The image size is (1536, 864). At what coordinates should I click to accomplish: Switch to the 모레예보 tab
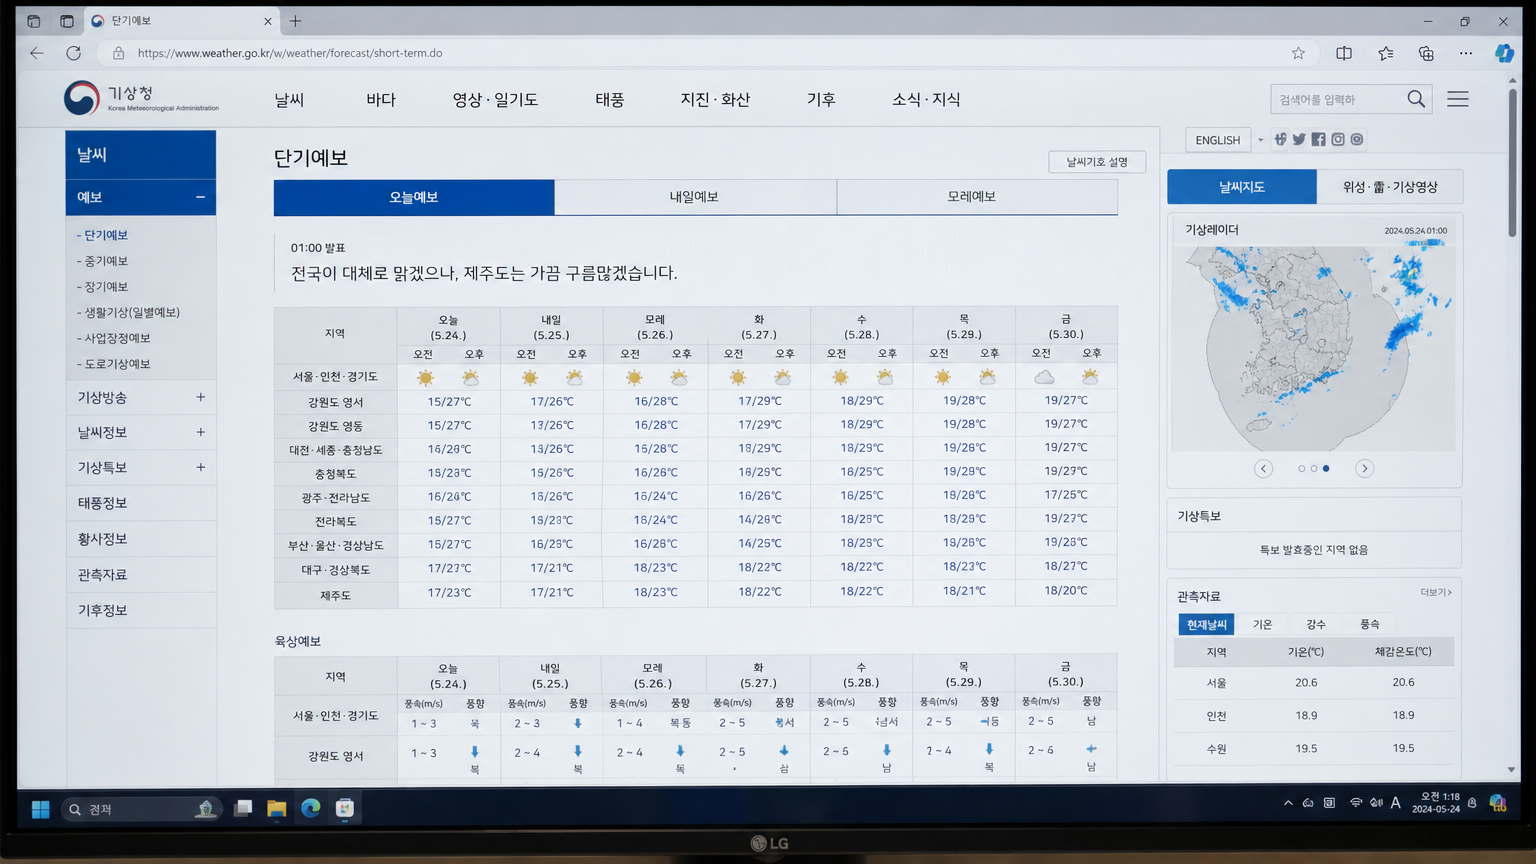(977, 197)
